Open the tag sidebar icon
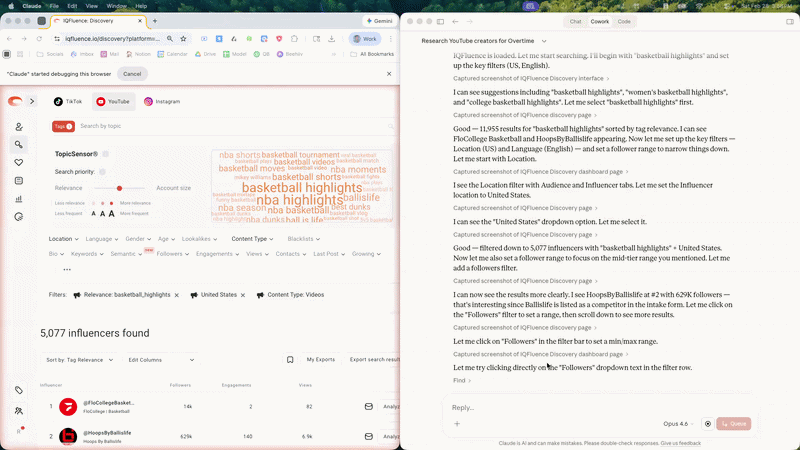800x450 pixels. 19,390
